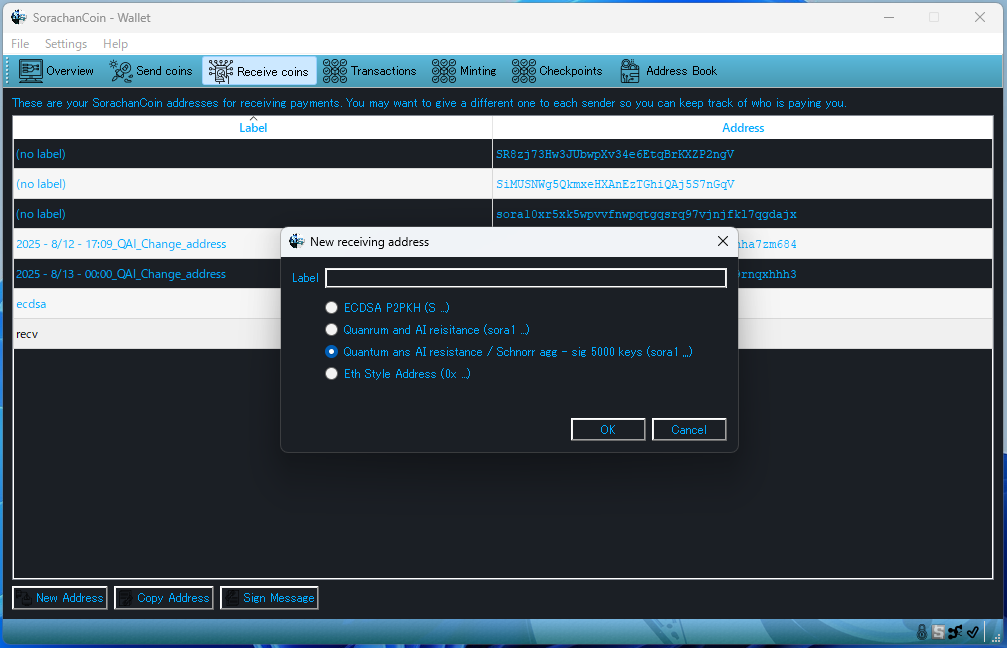Screen dimensions: 1007x648
Task: Select the Eth Style Address option
Action: tap(332, 374)
